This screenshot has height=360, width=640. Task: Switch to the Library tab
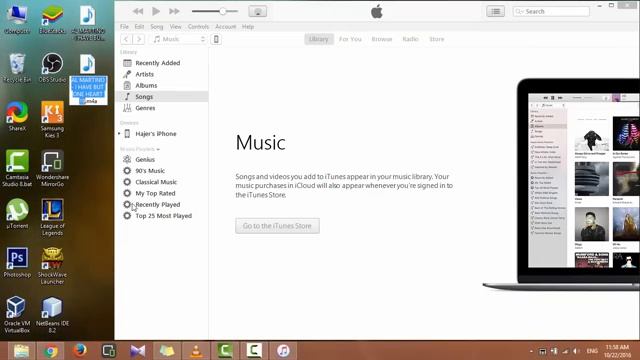tap(318, 39)
